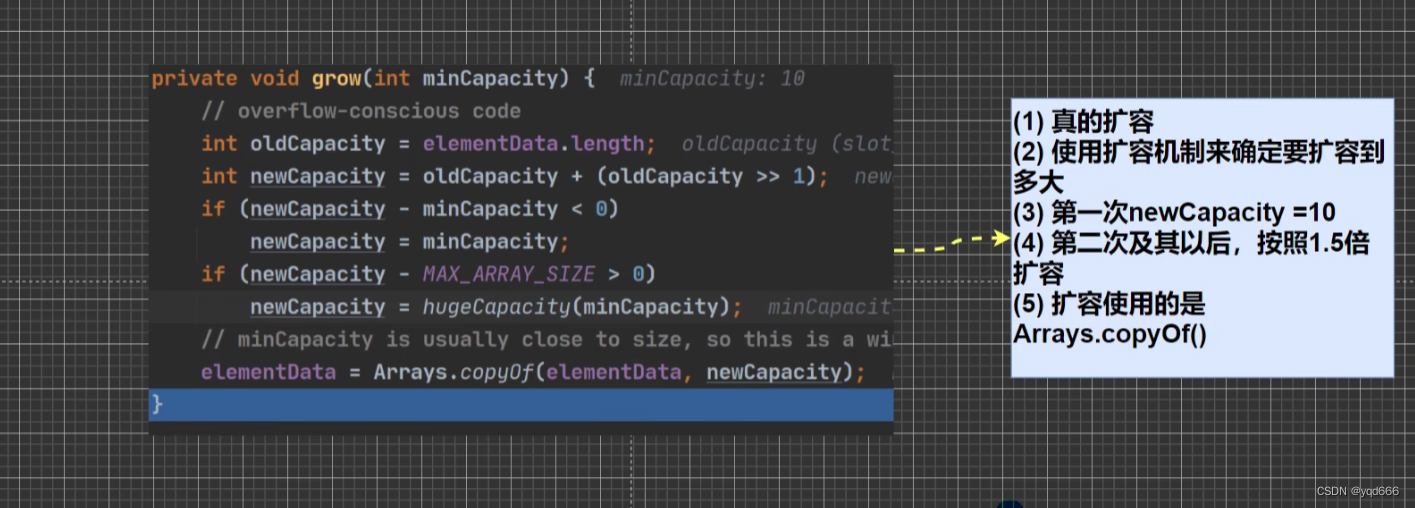
Task: Click the grow method name in signature
Action: point(336,78)
